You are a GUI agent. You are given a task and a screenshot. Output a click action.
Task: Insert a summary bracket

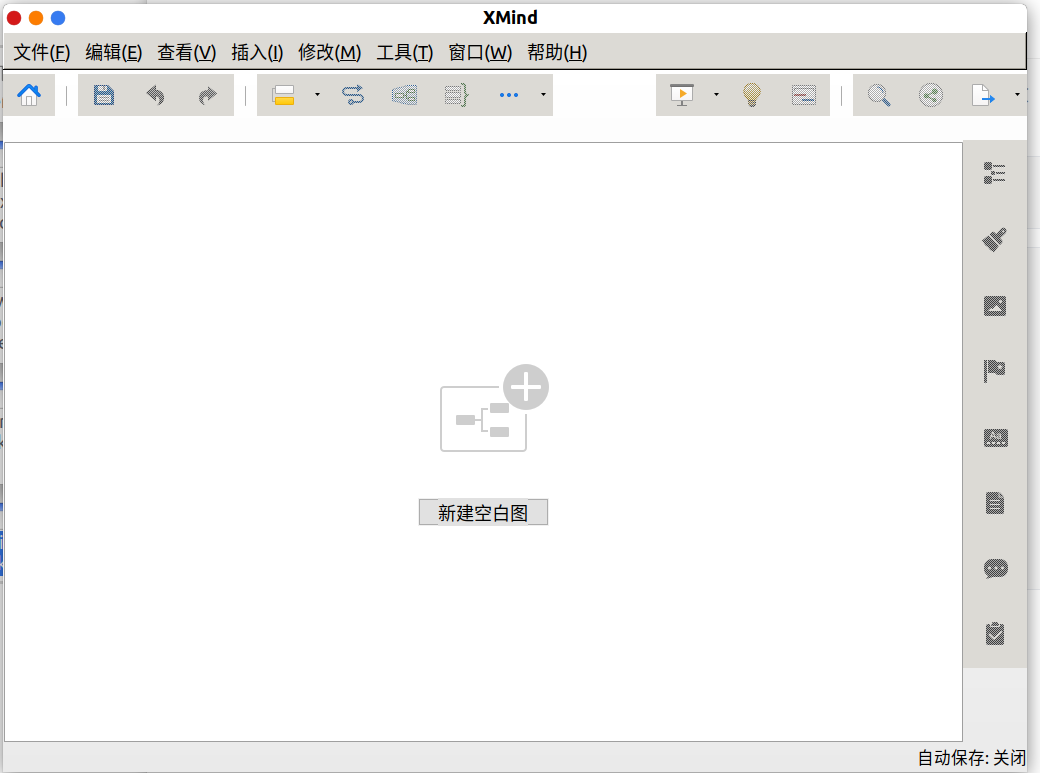[456, 95]
